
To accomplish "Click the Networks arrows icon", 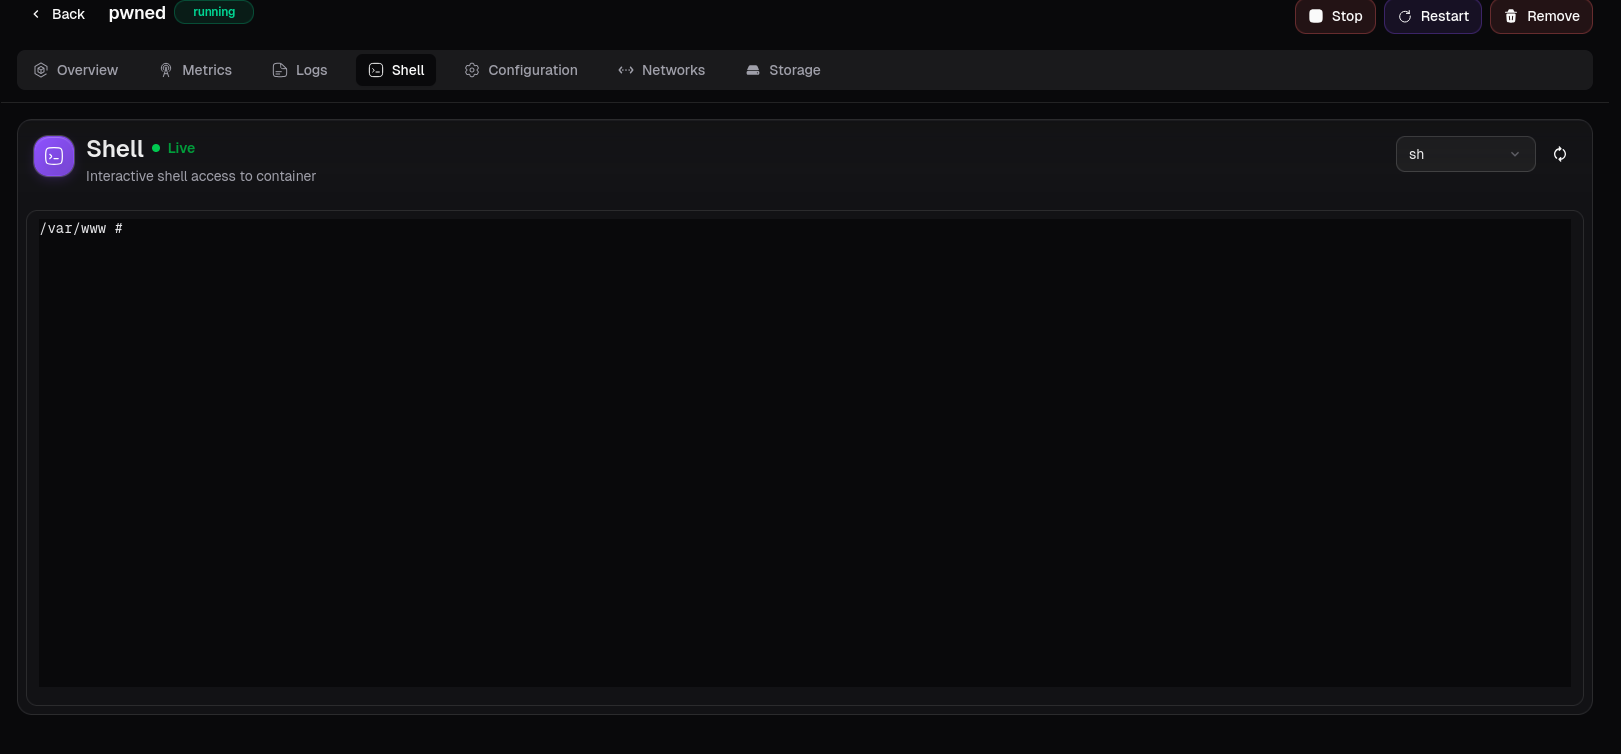I will click(x=626, y=70).
